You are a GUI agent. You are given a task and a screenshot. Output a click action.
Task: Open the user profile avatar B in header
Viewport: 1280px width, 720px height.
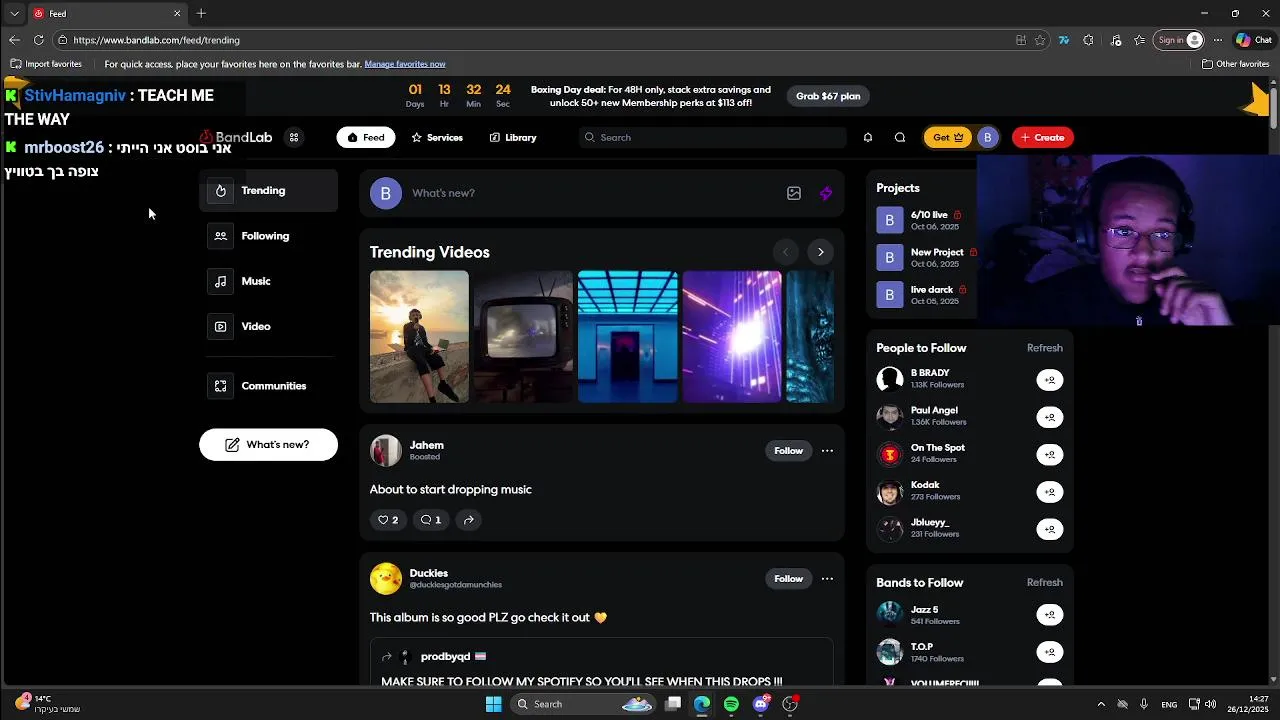pos(987,137)
